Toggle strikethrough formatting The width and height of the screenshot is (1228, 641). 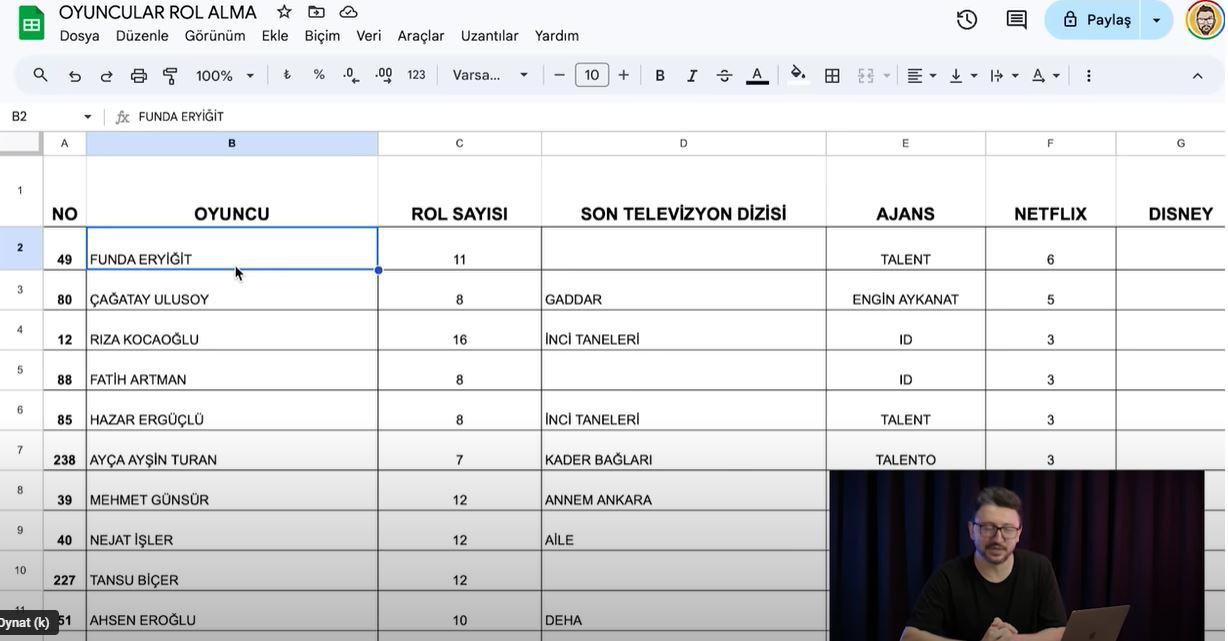pos(725,75)
